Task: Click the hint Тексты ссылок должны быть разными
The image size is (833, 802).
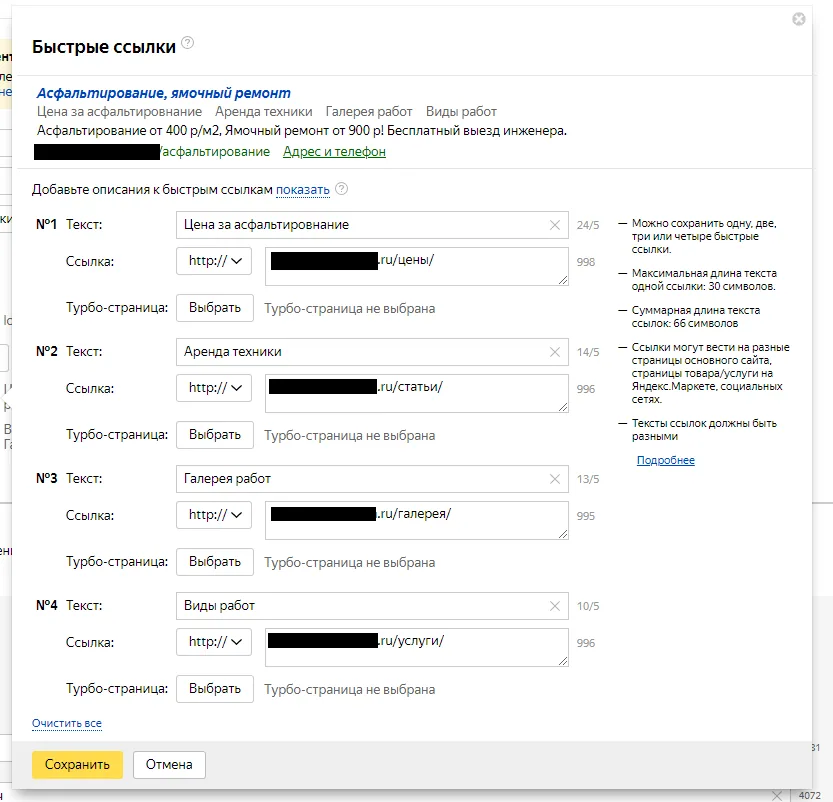Action: pyautogui.click(x=704, y=430)
